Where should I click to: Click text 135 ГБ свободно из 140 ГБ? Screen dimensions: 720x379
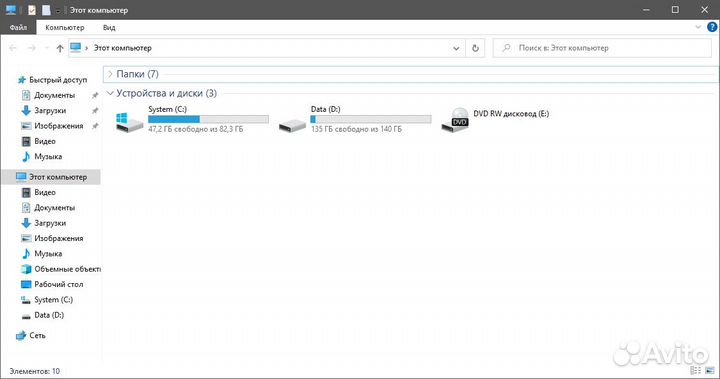point(356,129)
